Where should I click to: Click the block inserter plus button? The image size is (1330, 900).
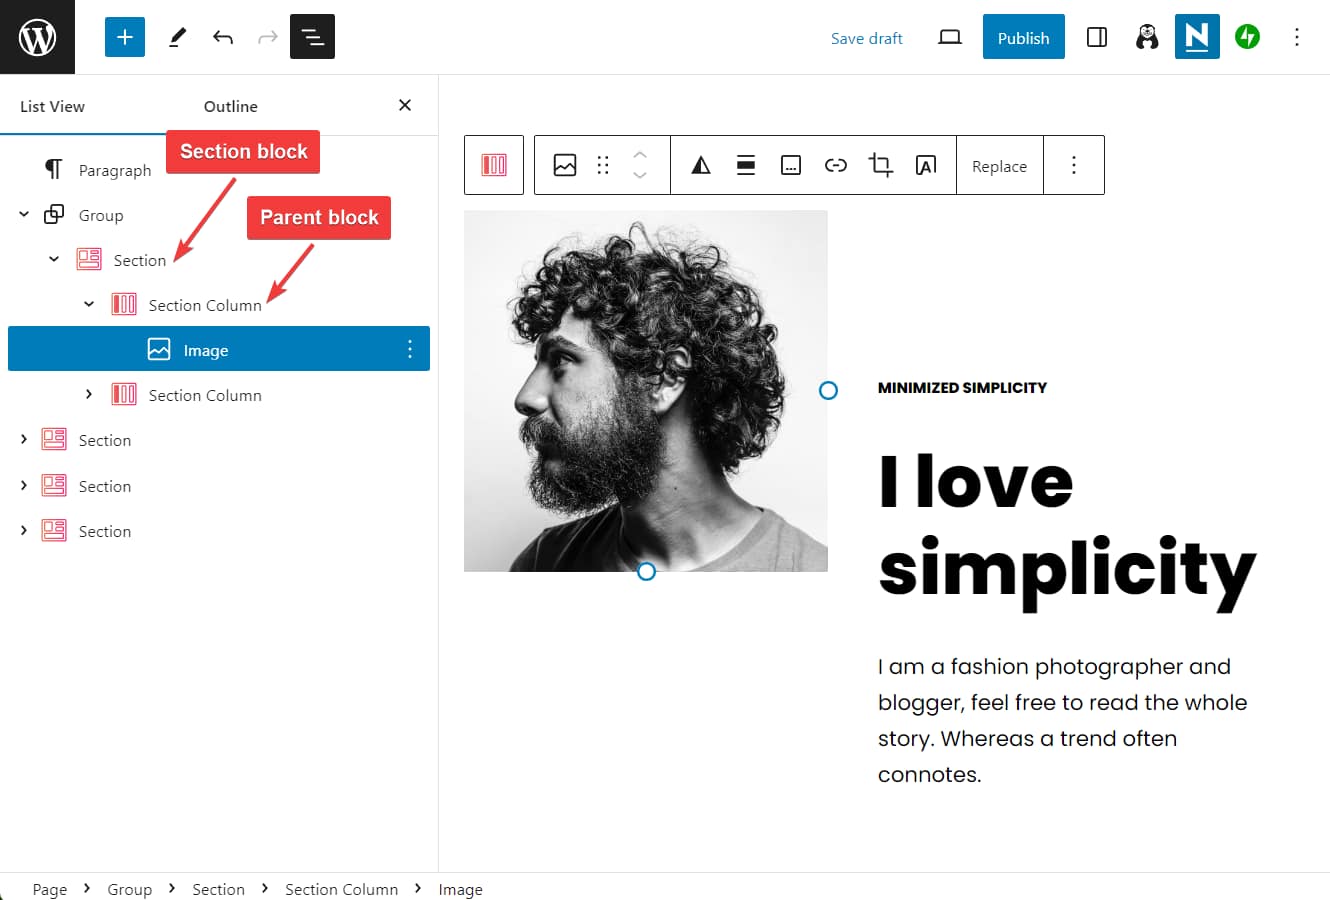(125, 37)
